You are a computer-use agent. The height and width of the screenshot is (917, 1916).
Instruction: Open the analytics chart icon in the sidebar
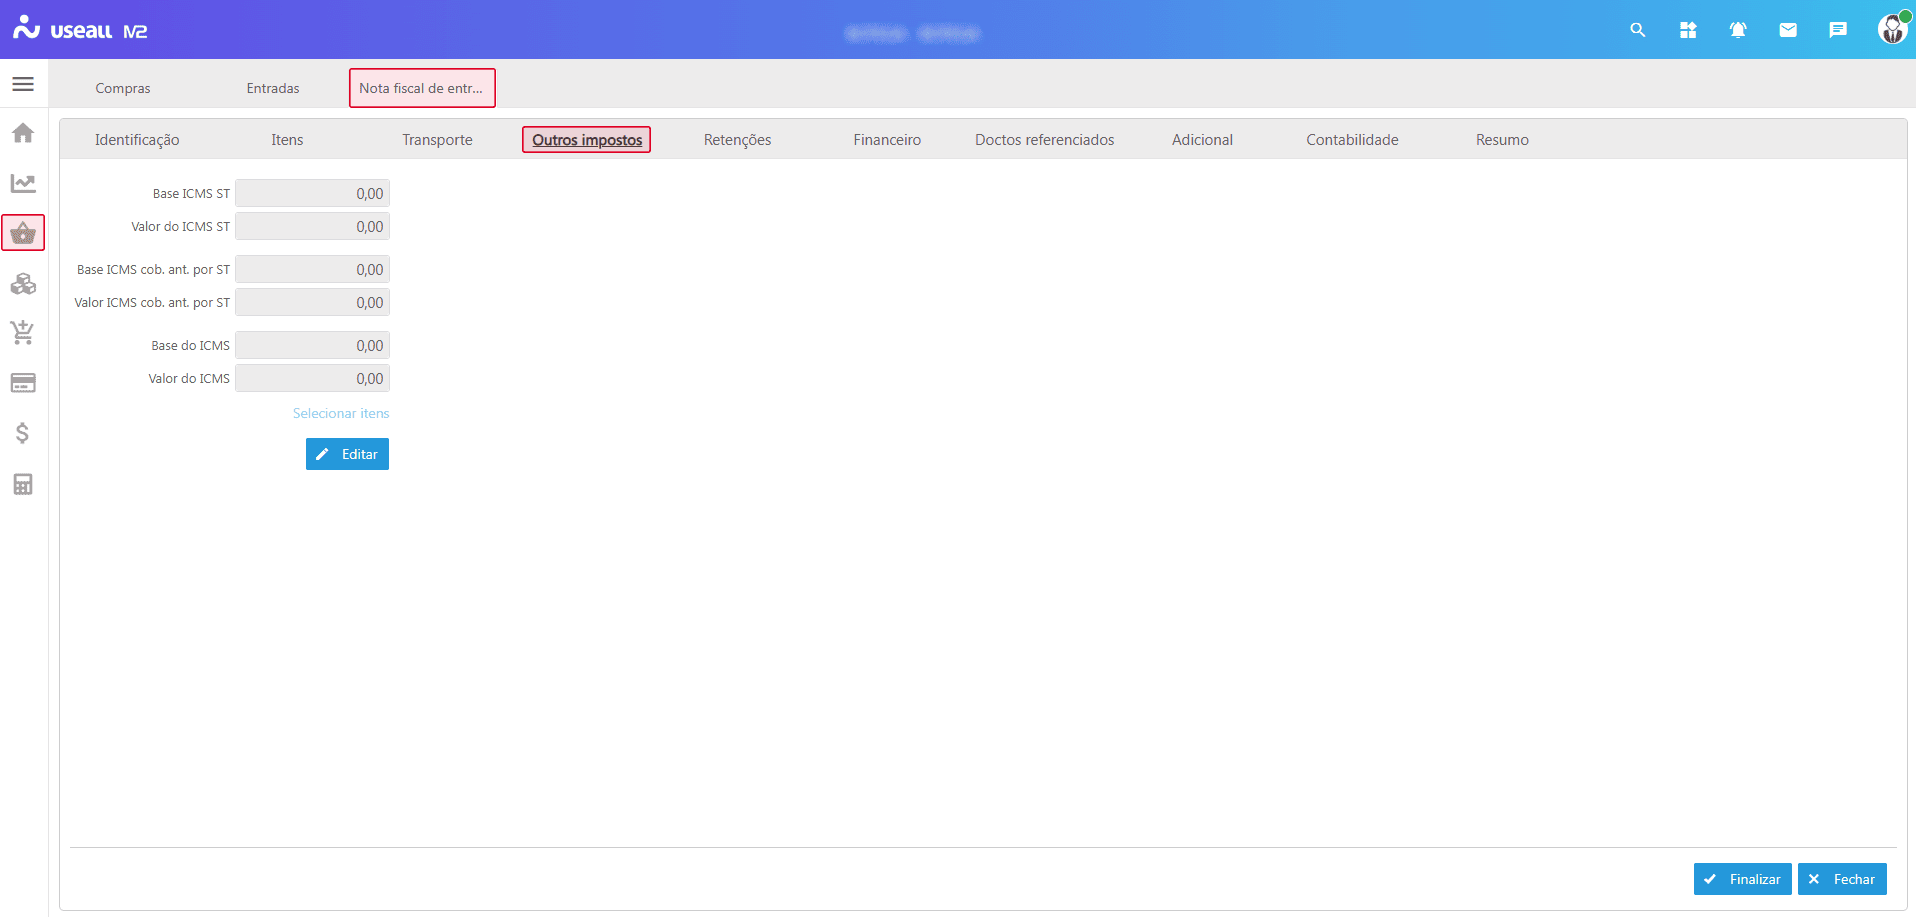tap(23, 183)
